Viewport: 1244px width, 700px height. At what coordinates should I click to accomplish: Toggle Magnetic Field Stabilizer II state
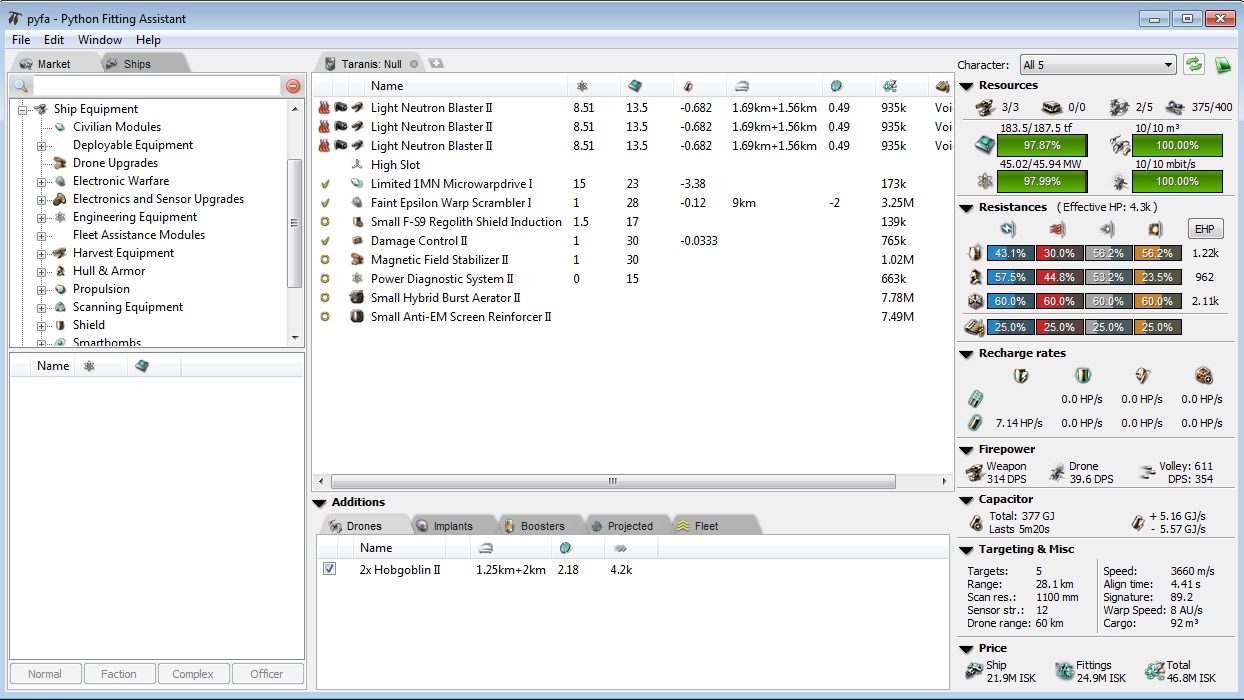[x=324, y=260]
